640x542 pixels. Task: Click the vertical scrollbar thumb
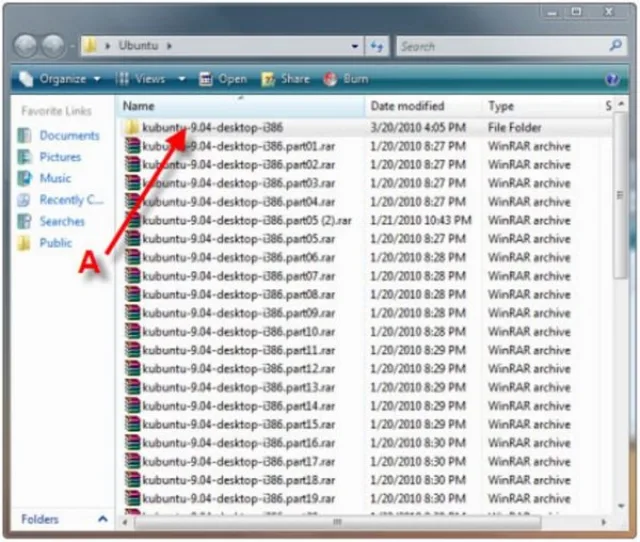[620, 196]
